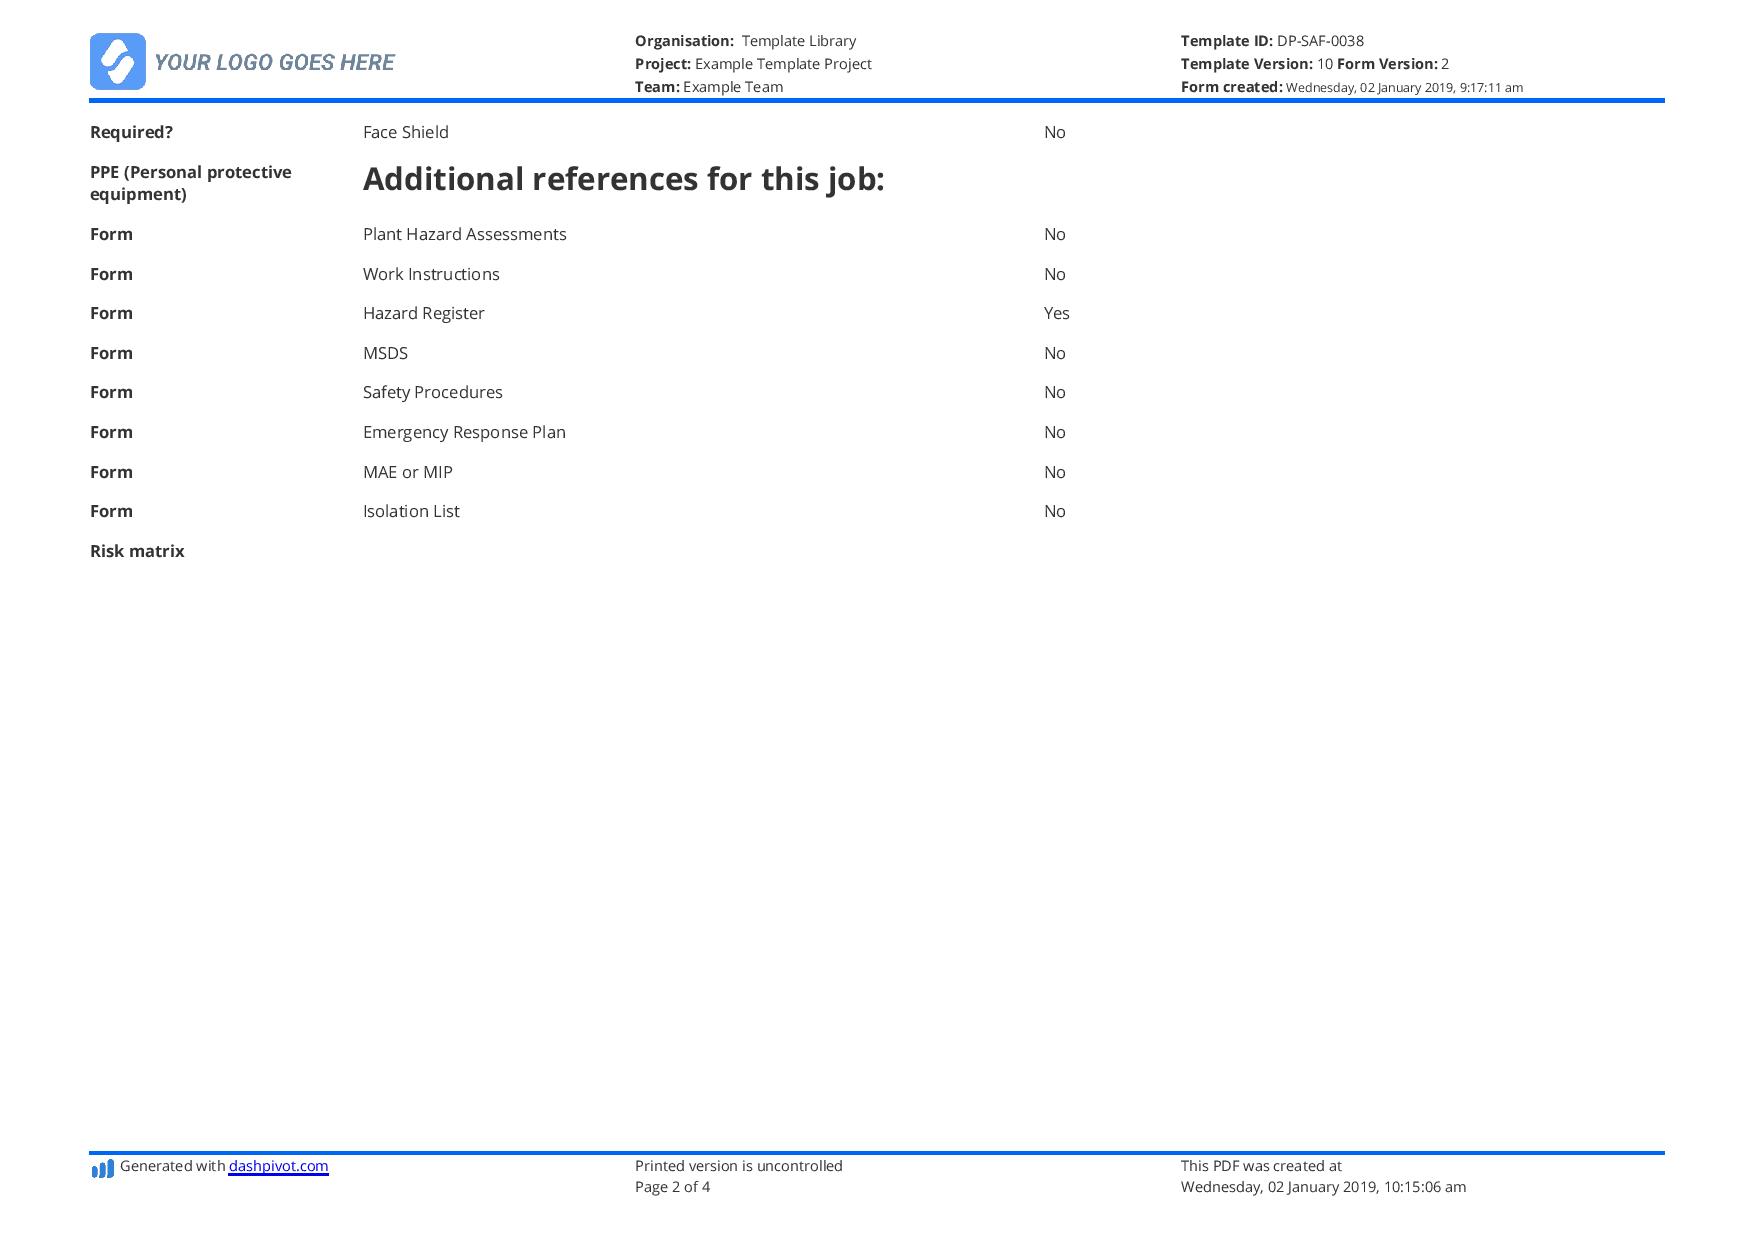Screen dimensions: 1754x1240
Task: Click the 'Form Version: 2' text
Action: click(1393, 64)
